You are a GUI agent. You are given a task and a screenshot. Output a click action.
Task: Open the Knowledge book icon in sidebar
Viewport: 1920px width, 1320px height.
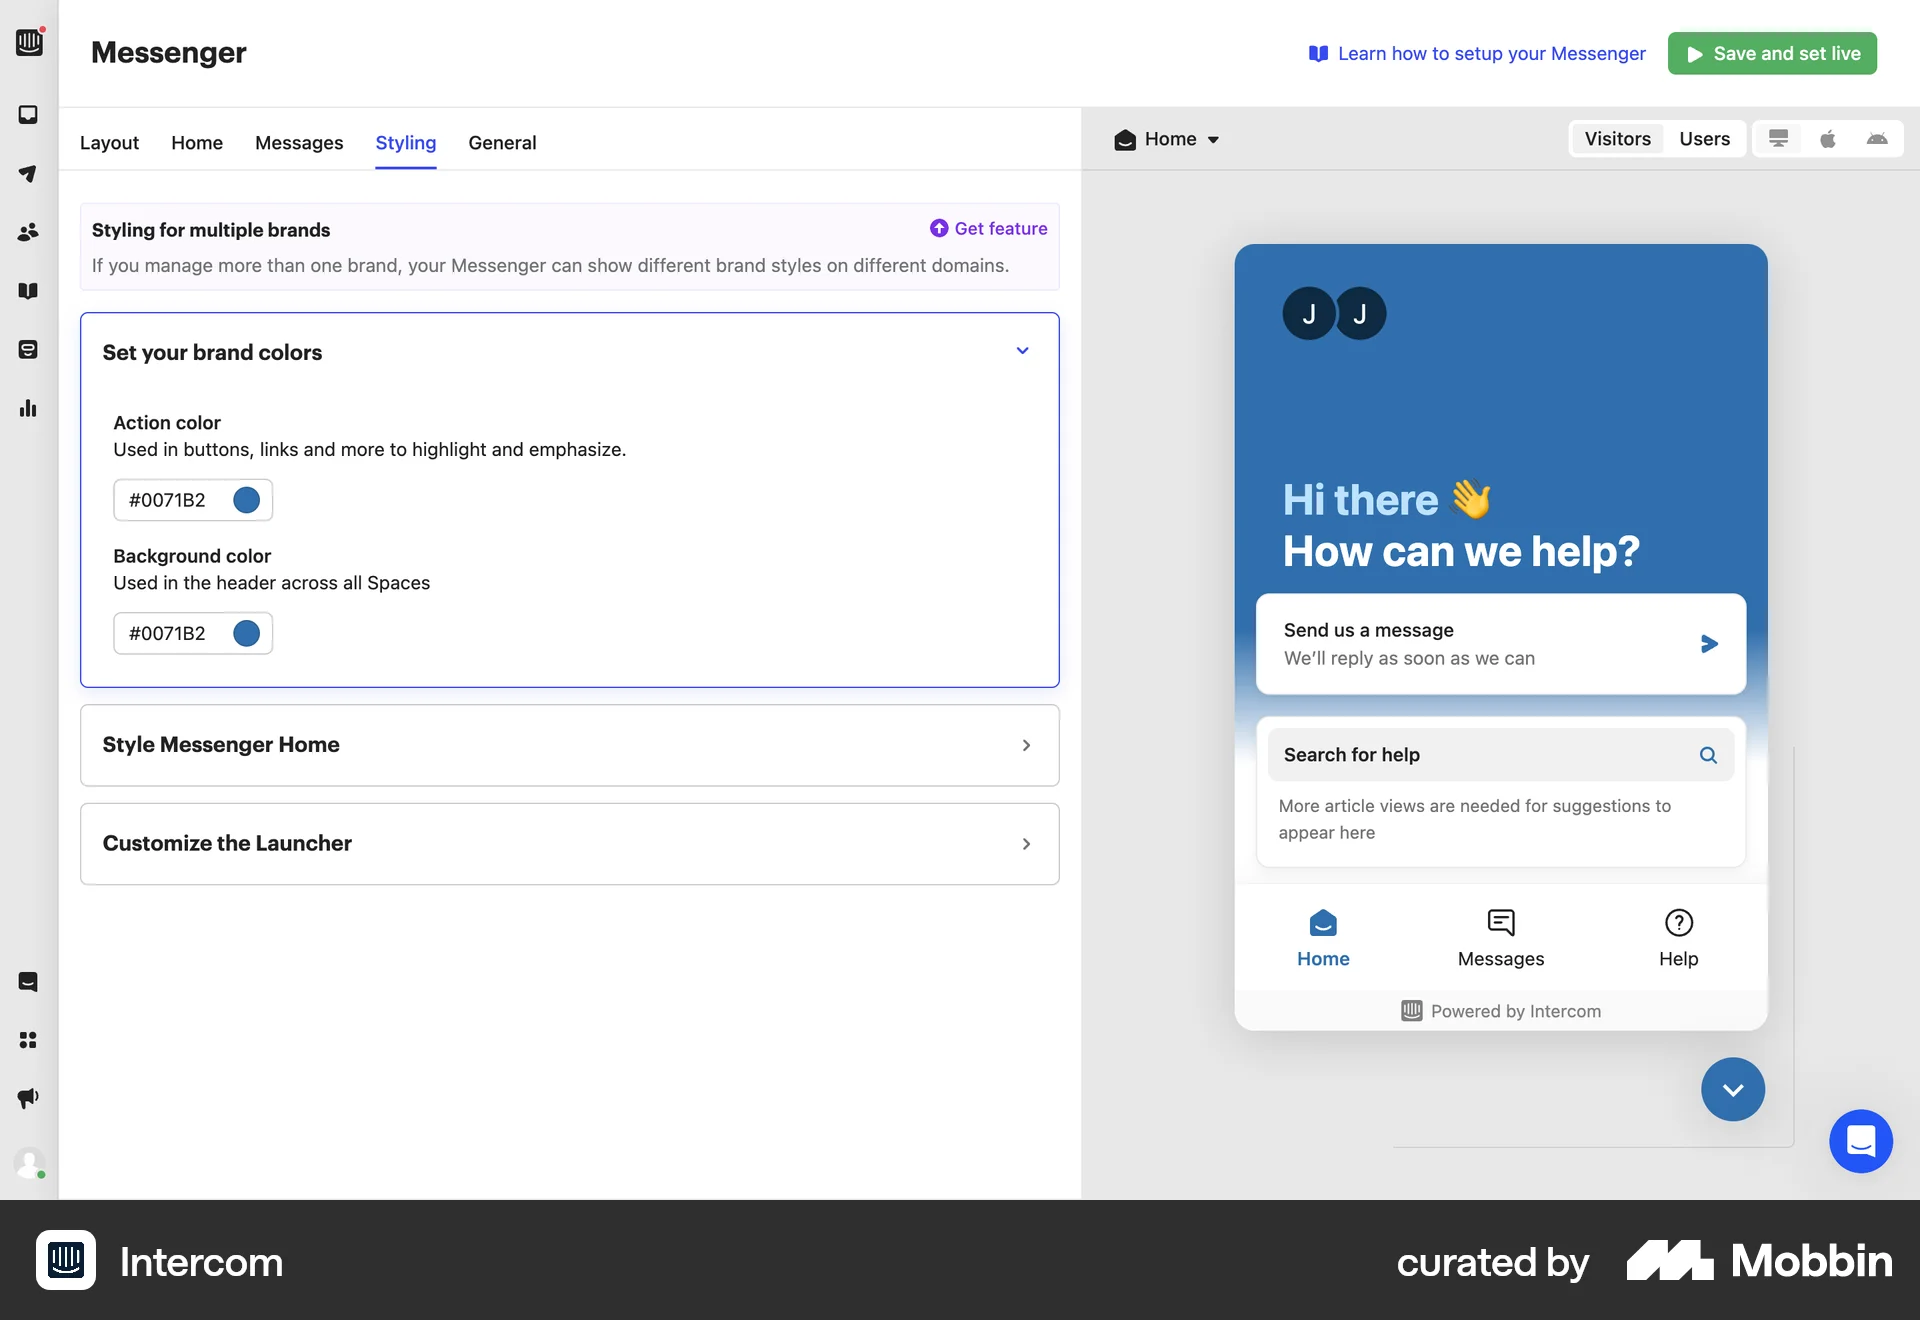pyautogui.click(x=29, y=291)
